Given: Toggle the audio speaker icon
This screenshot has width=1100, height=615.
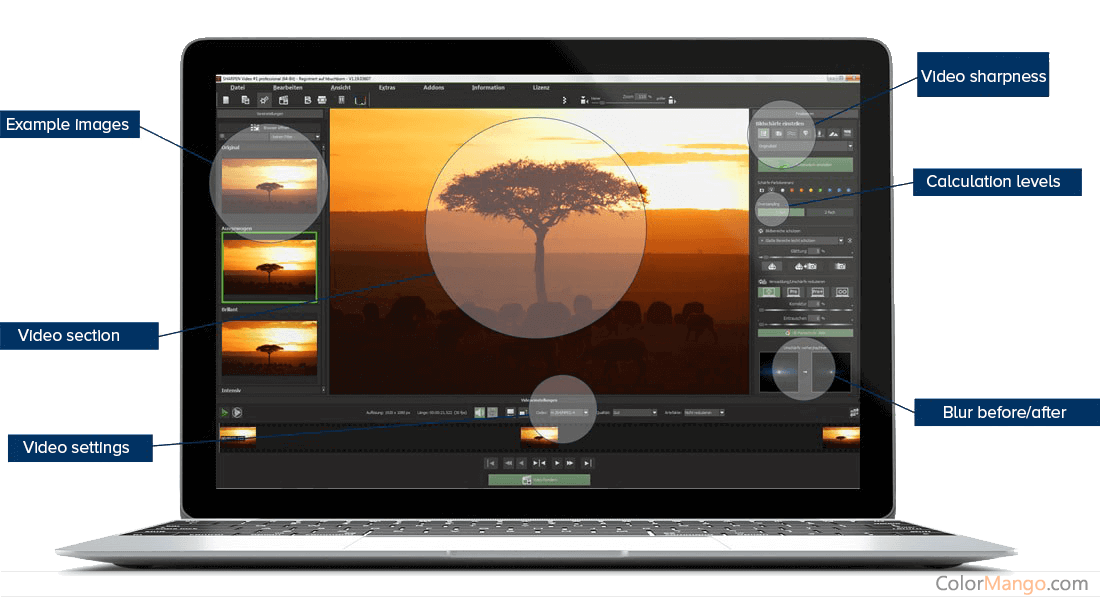Looking at the screenshot, I should (479, 412).
